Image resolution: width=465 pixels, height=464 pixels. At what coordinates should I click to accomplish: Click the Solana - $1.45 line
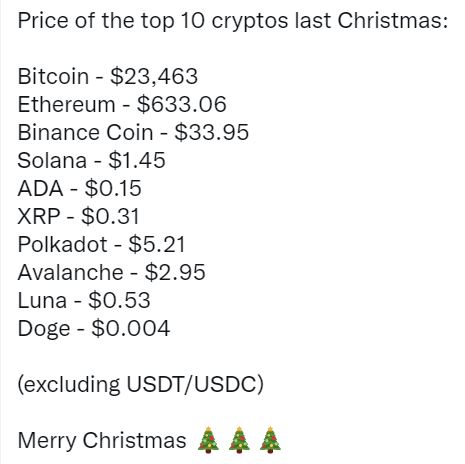[x=91, y=160]
